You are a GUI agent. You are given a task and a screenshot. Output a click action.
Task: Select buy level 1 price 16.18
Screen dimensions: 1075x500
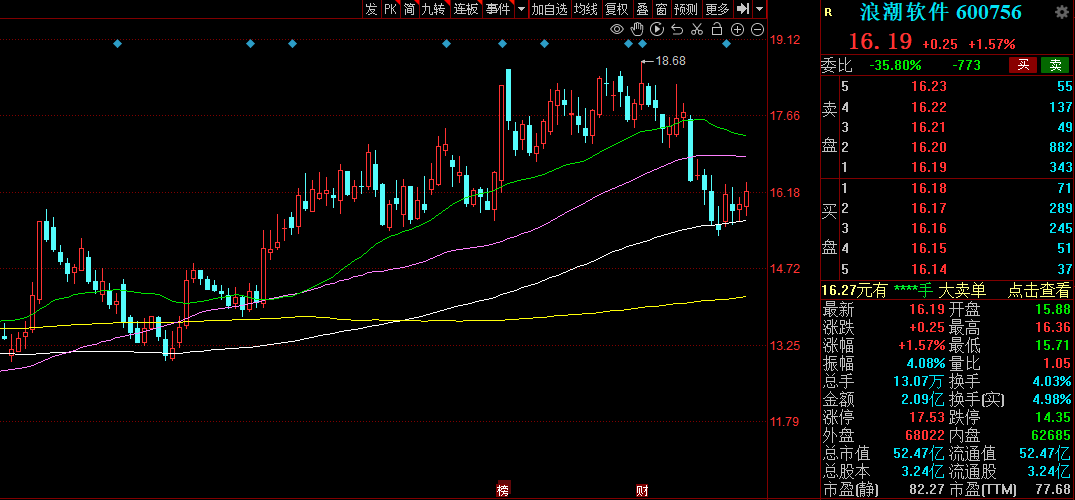(x=928, y=188)
